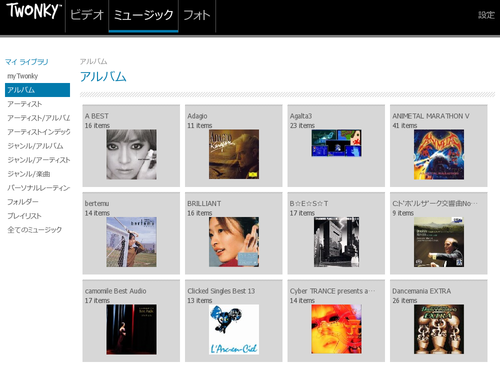Open the Adagio album cover
The width and height of the screenshot is (500, 366).
234,154
